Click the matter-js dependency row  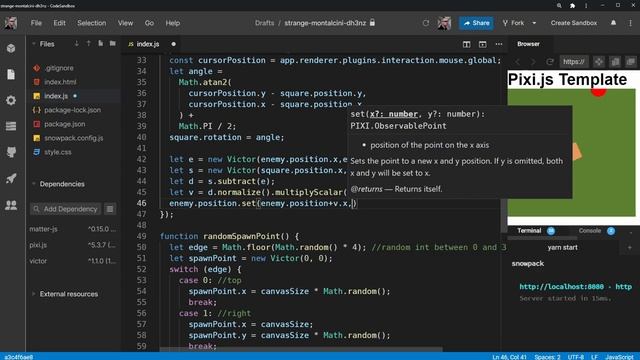(x=73, y=229)
